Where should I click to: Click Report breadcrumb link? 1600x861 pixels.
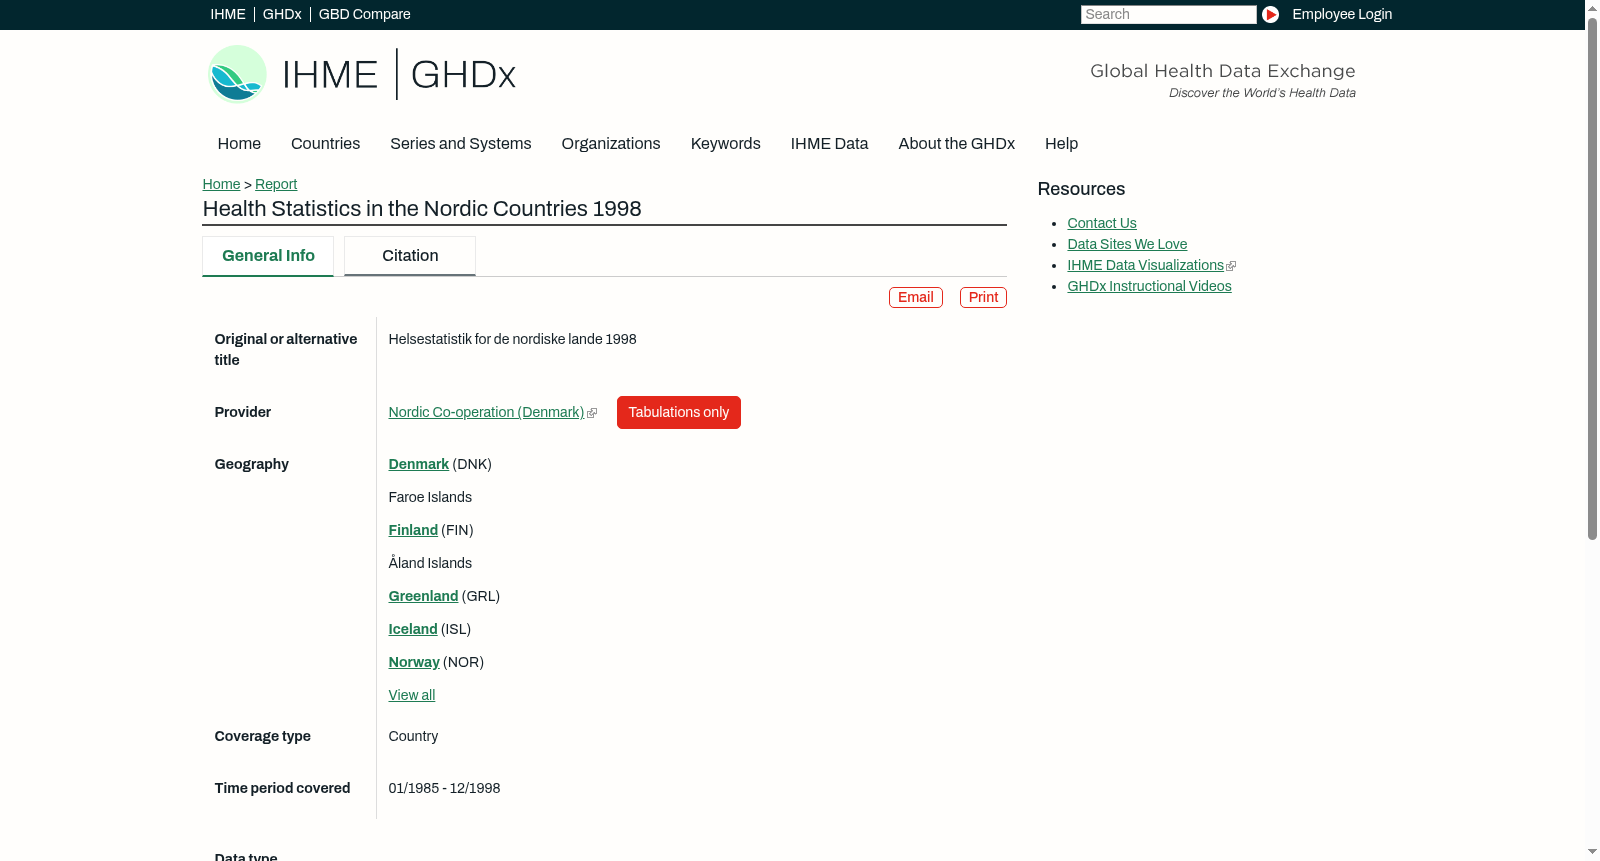(276, 184)
